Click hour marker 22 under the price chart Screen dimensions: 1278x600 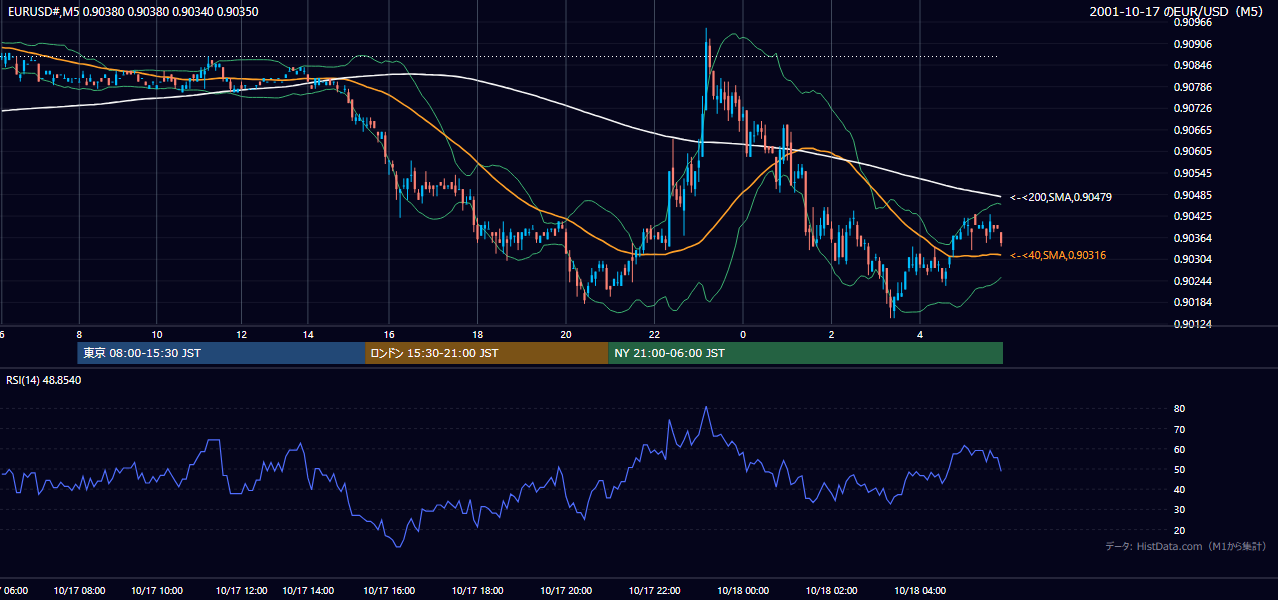(655, 334)
